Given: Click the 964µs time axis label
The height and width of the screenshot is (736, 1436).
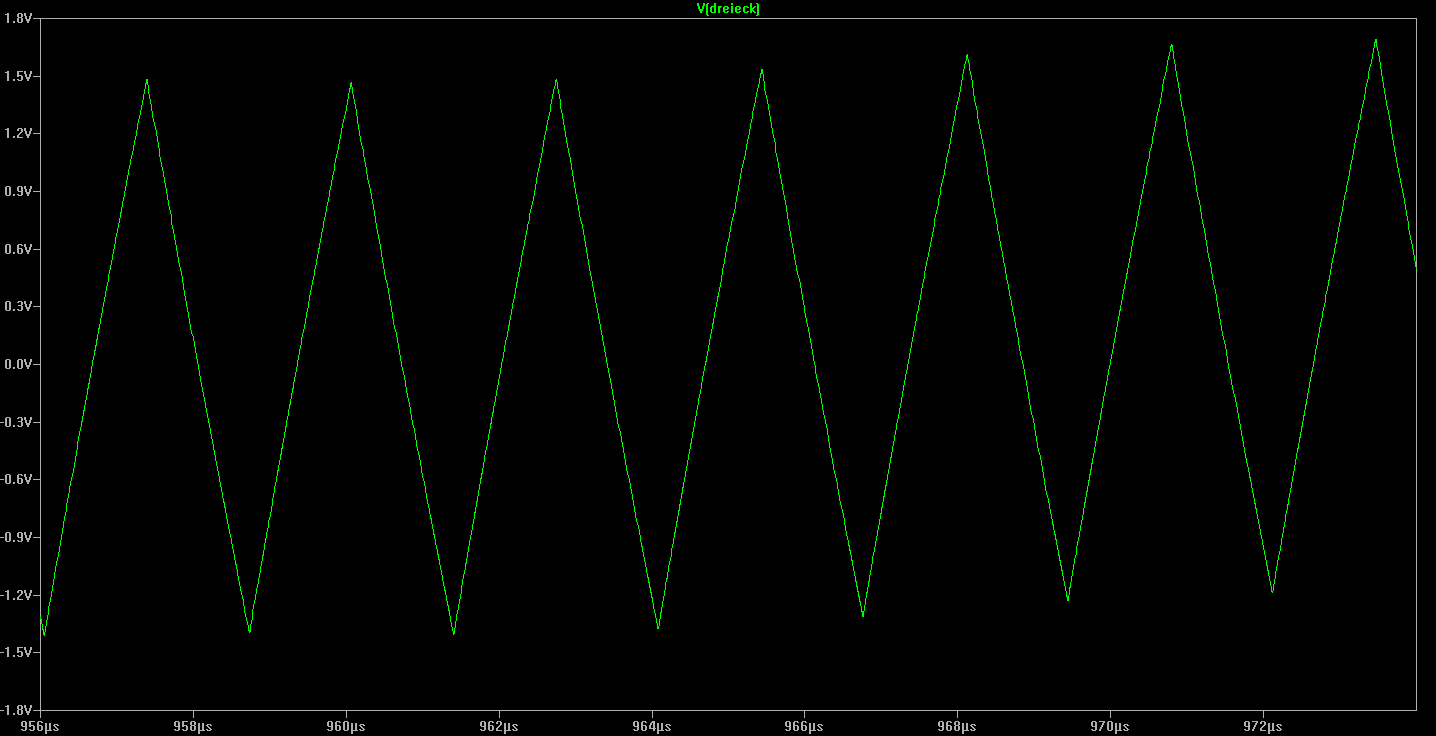Looking at the screenshot, I should [x=652, y=726].
